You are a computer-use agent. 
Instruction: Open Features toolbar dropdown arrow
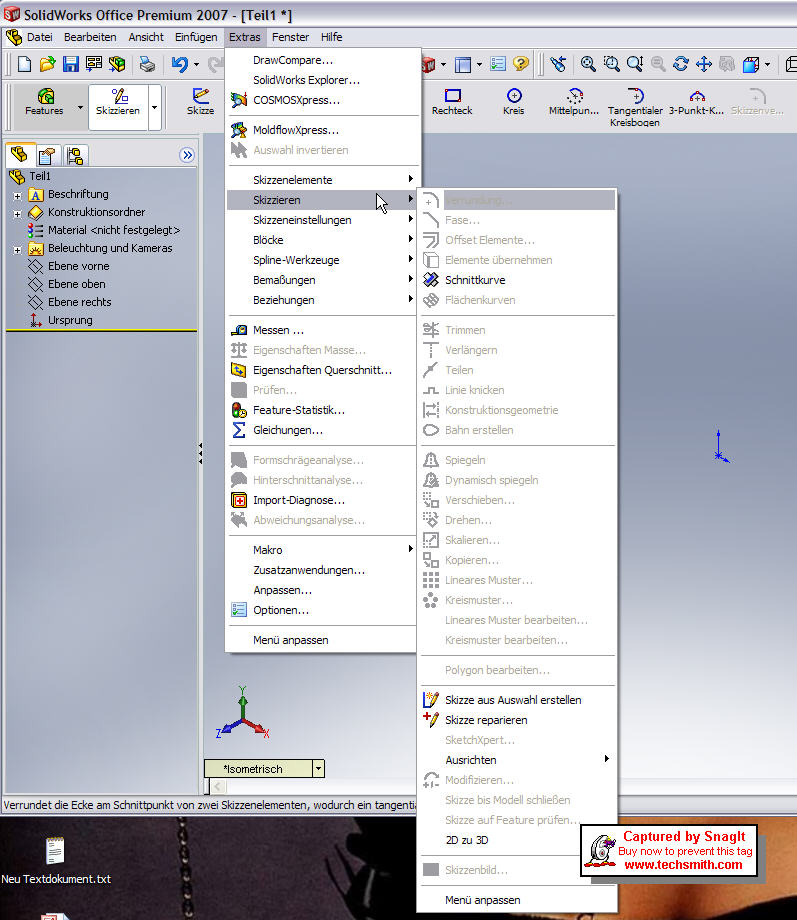80,107
